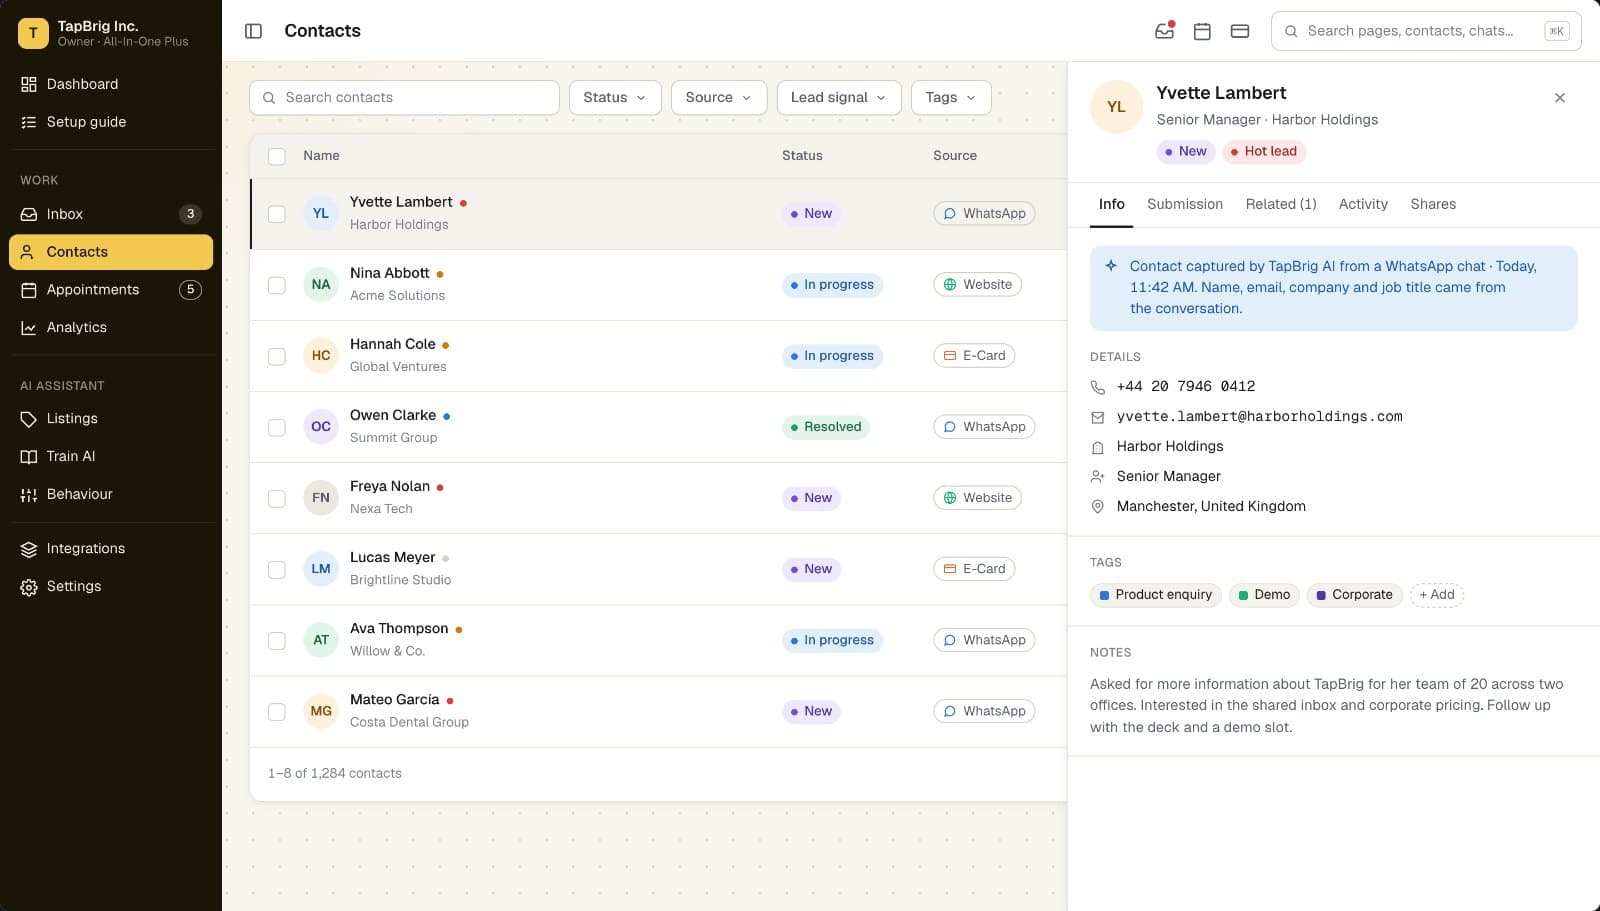Viewport: 1600px width, 911px height.
Task: Open the billing card icon in top bar
Action: point(1240,31)
